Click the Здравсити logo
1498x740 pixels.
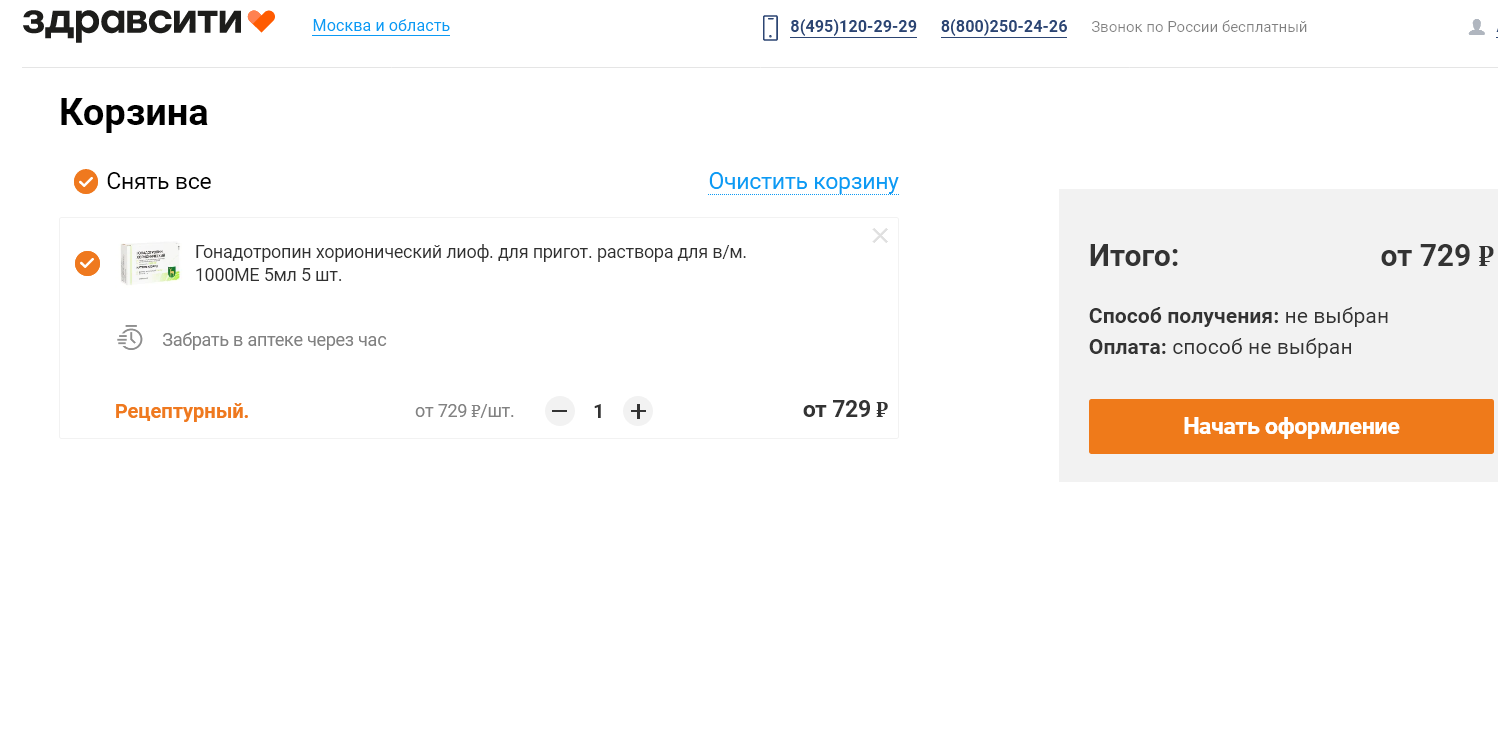(x=132, y=22)
